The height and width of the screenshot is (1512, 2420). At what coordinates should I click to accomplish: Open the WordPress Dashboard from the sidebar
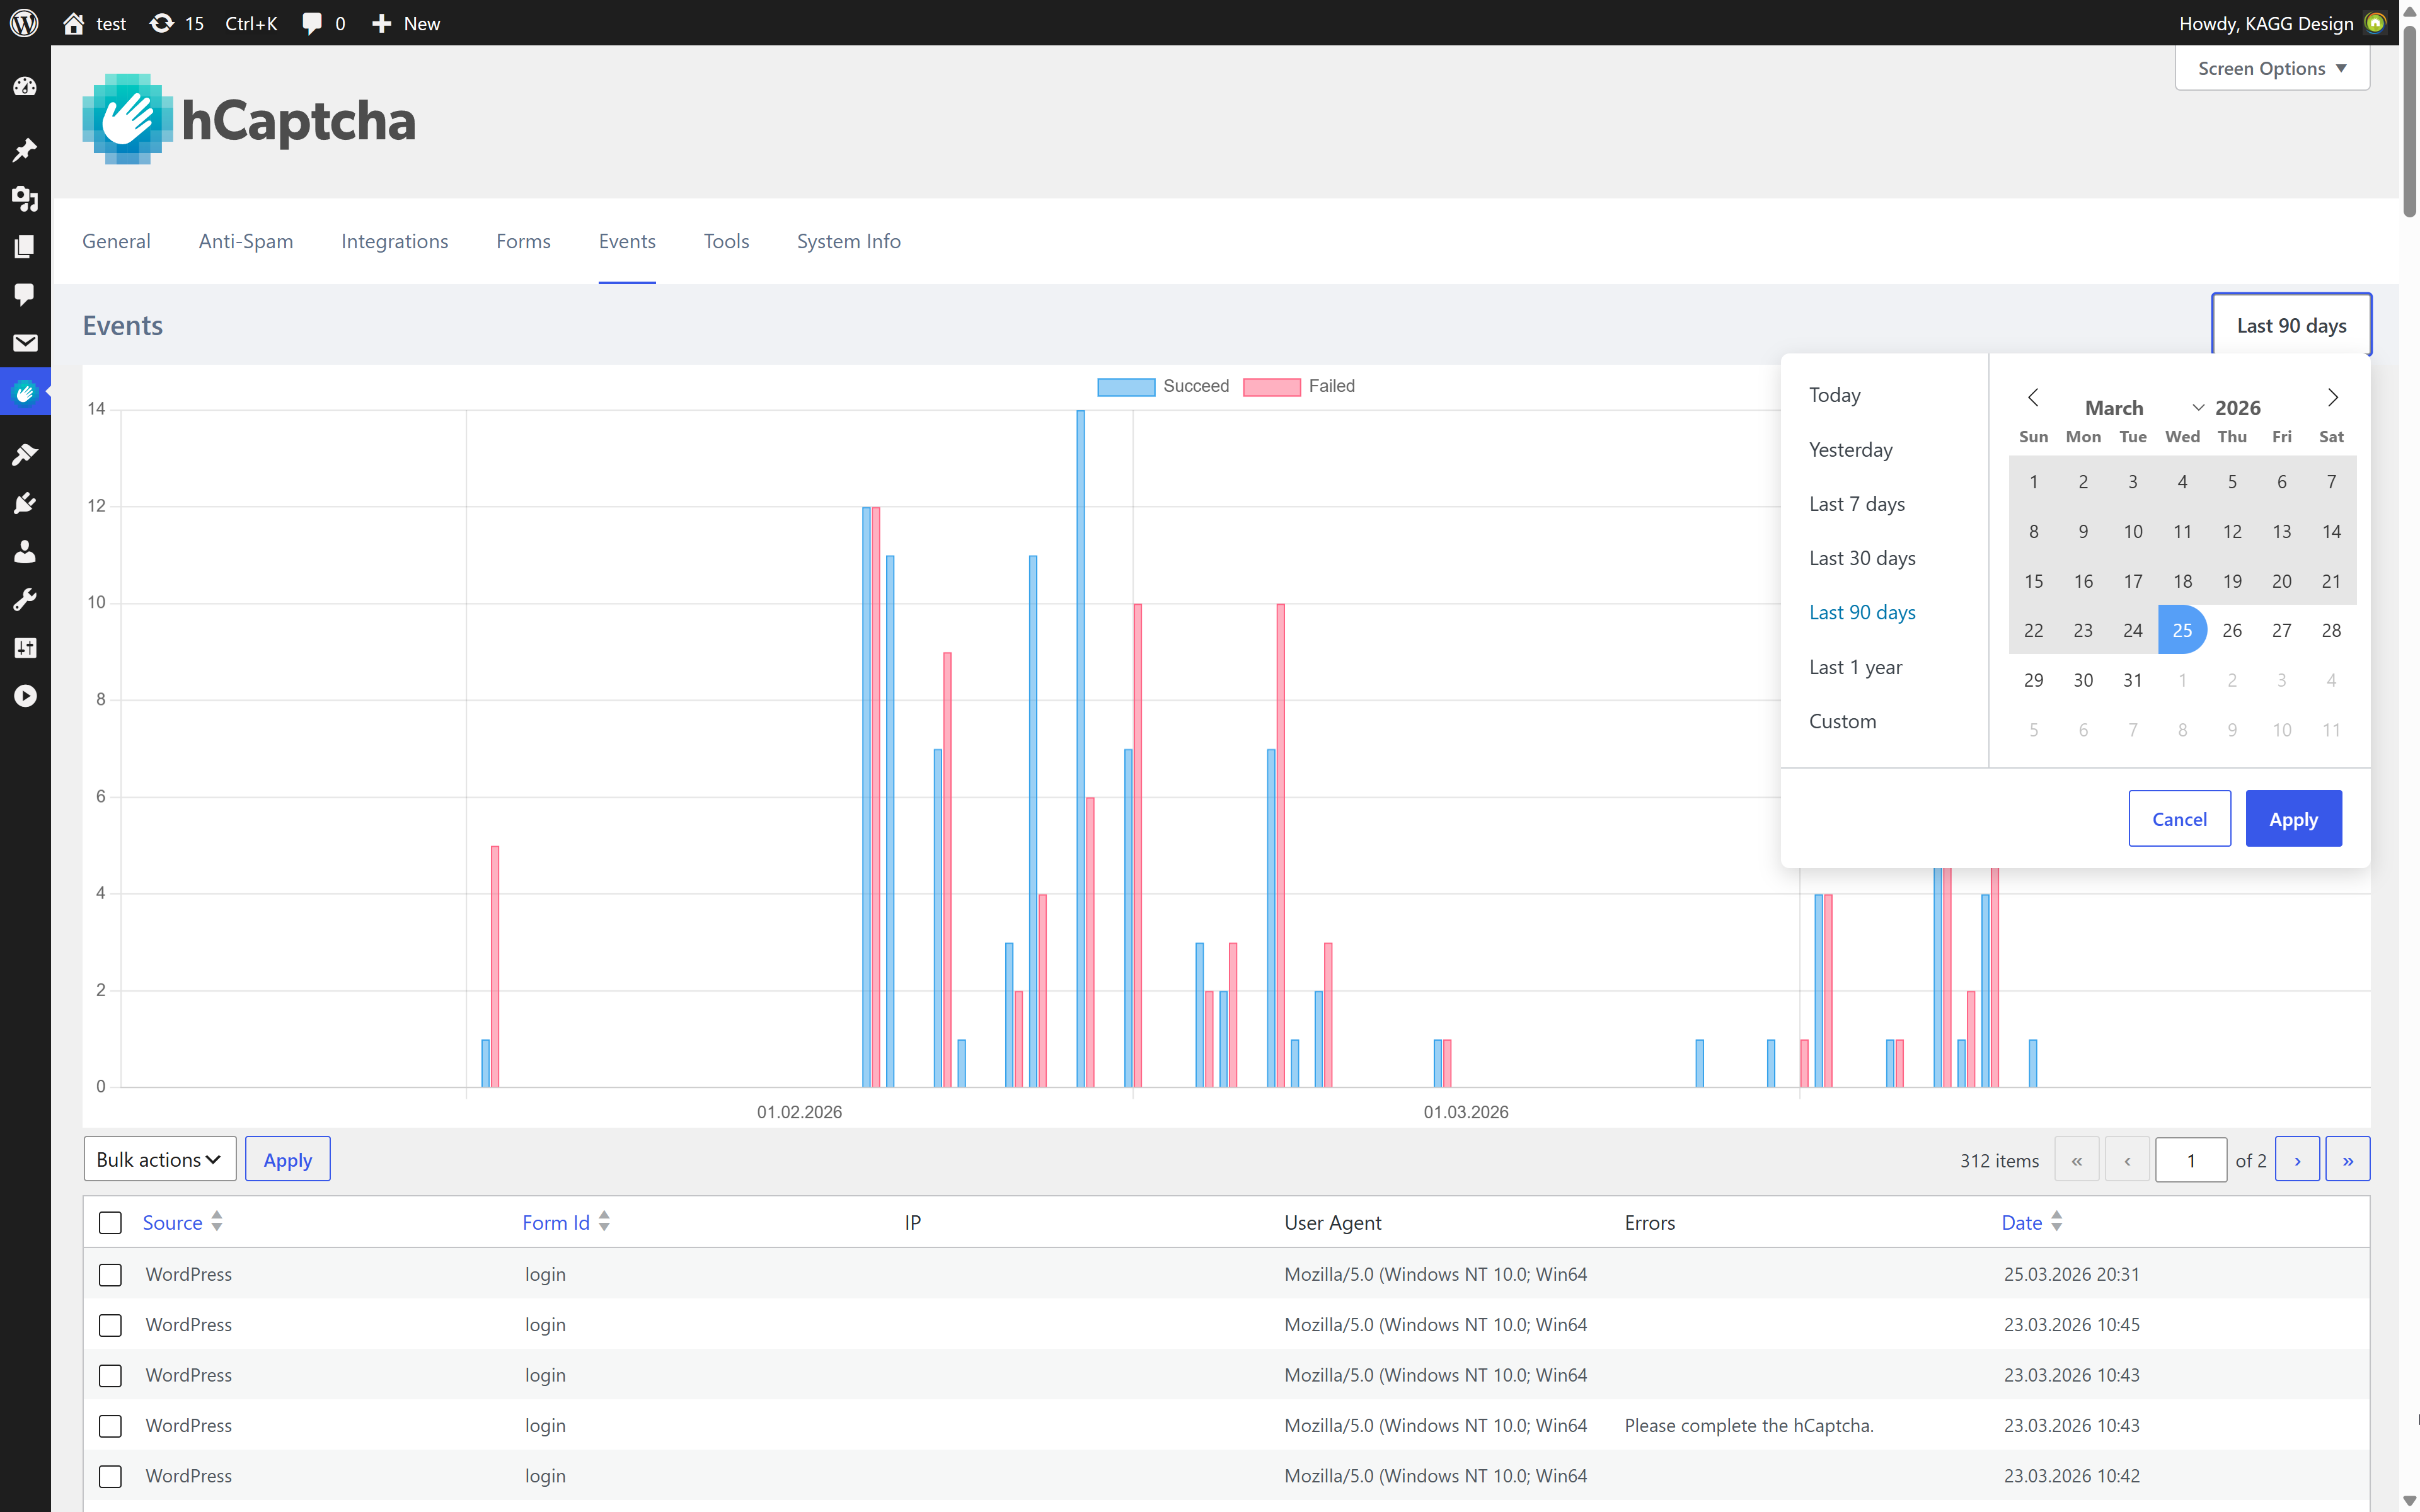[x=25, y=86]
